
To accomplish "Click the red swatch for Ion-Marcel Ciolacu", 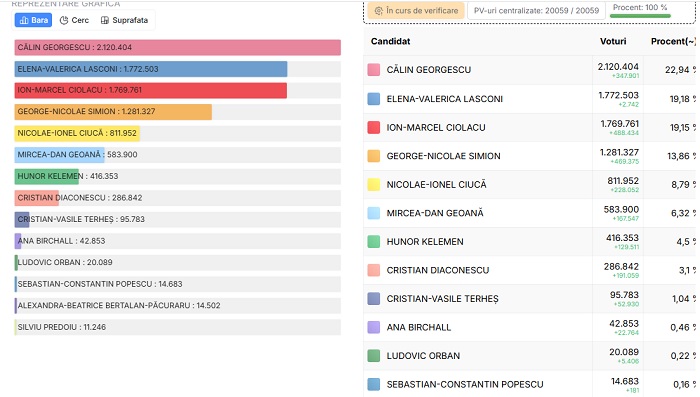I will point(374,127).
